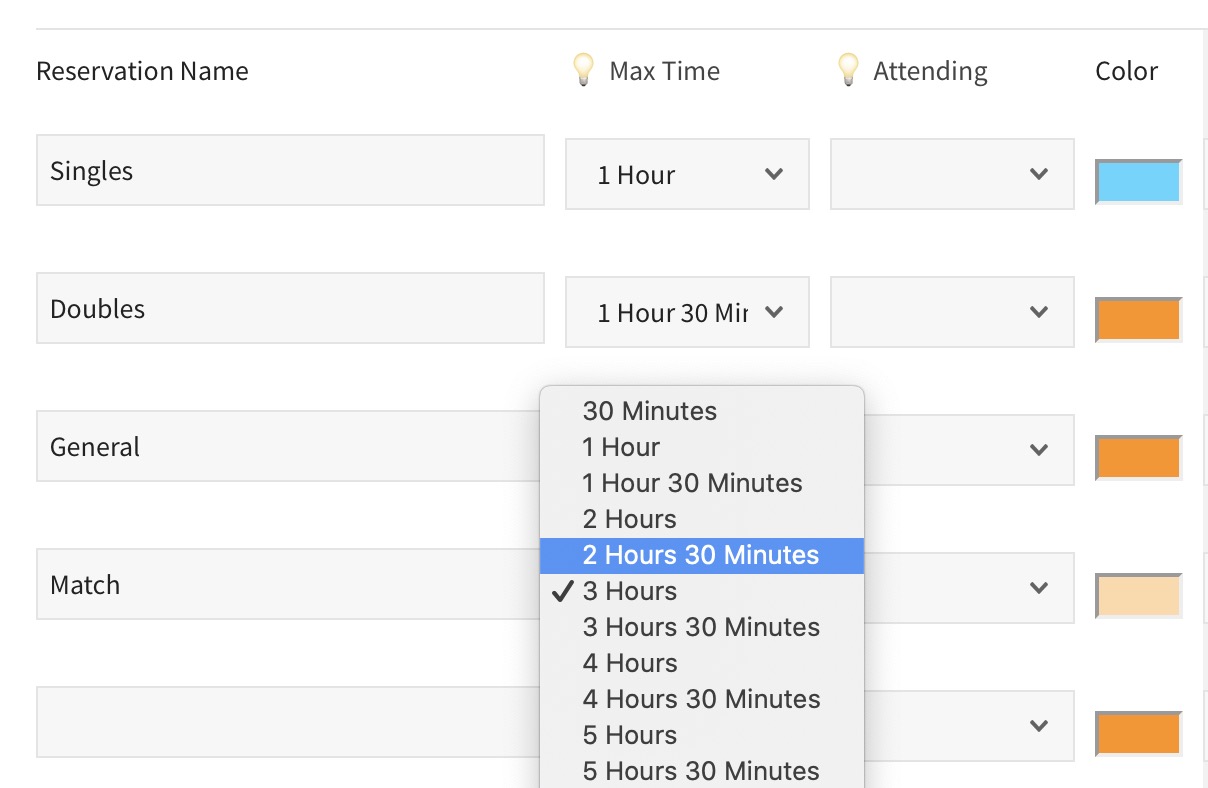Click the blue Singles color swatch
Screen dimensions: 1208x788
point(1138,182)
